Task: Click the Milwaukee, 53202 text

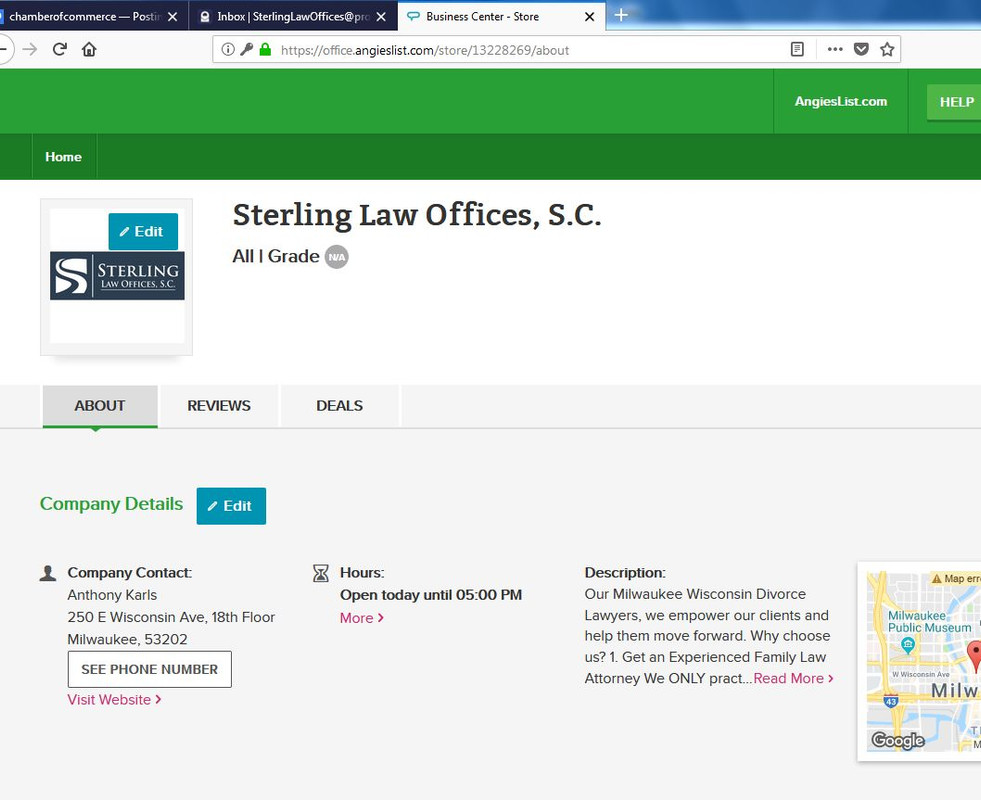Action: (128, 639)
